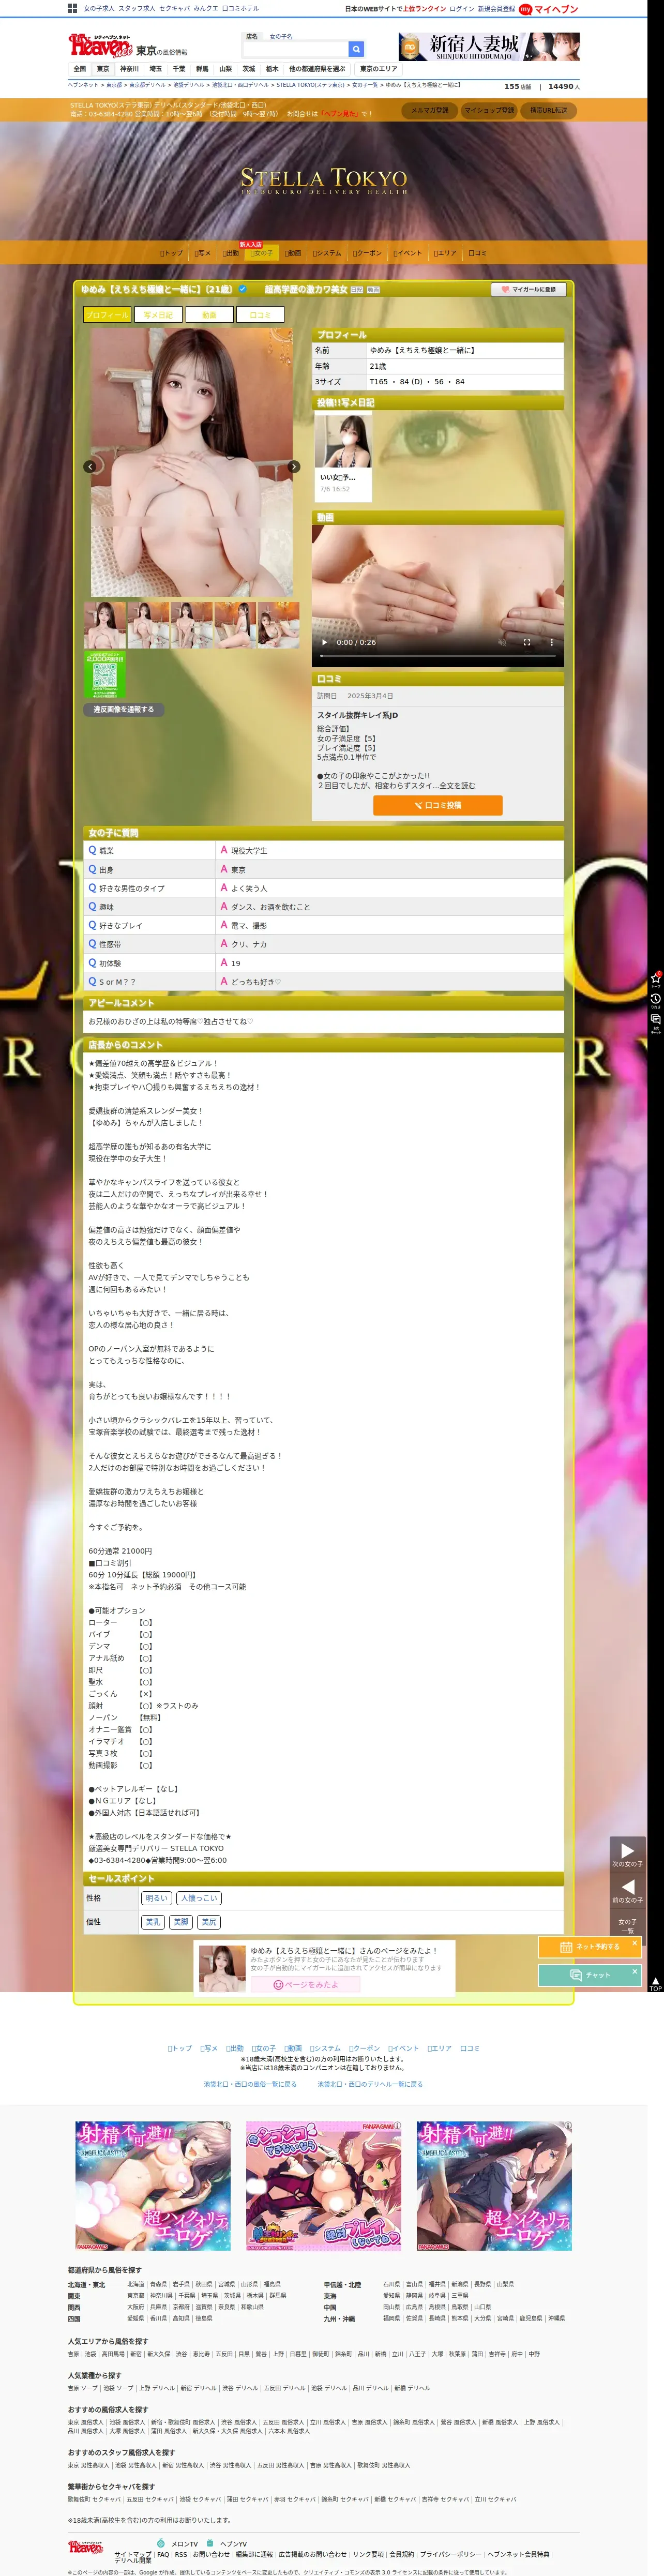Open システム in the shop navigation bar
The height and width of the screenshot is (2576, 664).
click(x=327, y=253)
